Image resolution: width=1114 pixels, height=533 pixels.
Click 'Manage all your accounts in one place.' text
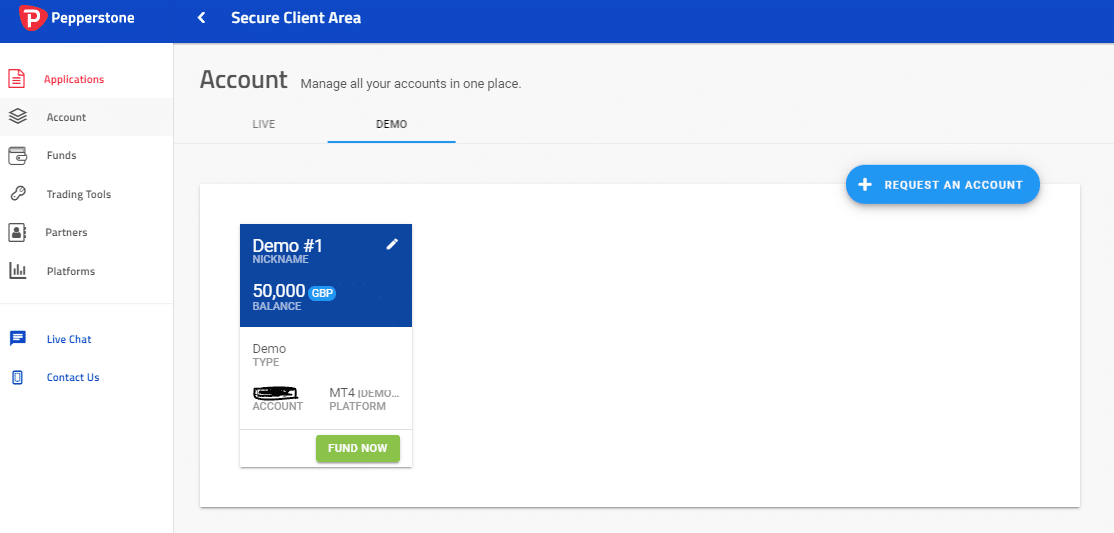411,84
